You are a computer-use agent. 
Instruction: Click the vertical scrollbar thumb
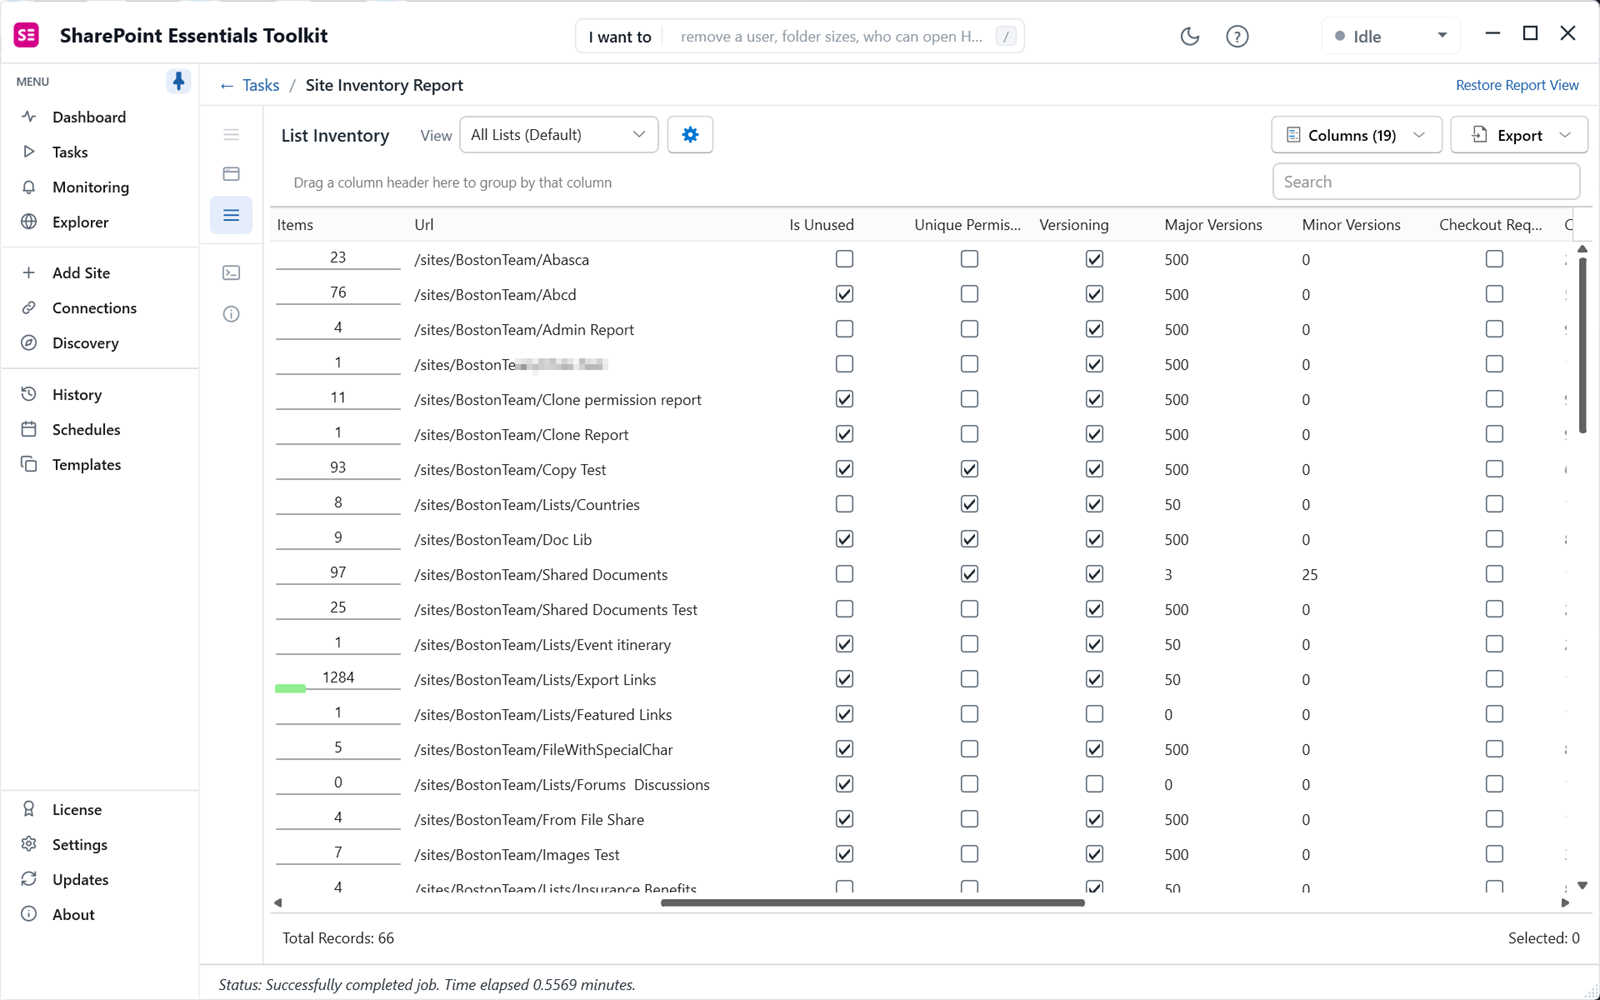(1582, 345)
